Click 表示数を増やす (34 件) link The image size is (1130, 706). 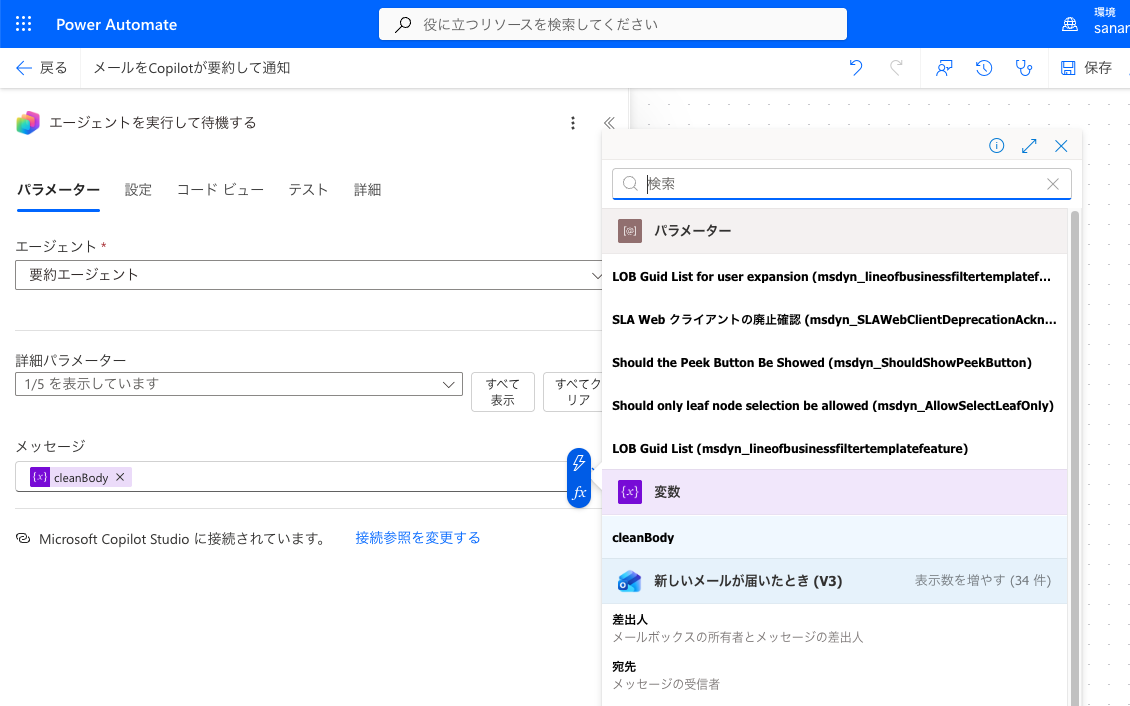tap(983, 580)
